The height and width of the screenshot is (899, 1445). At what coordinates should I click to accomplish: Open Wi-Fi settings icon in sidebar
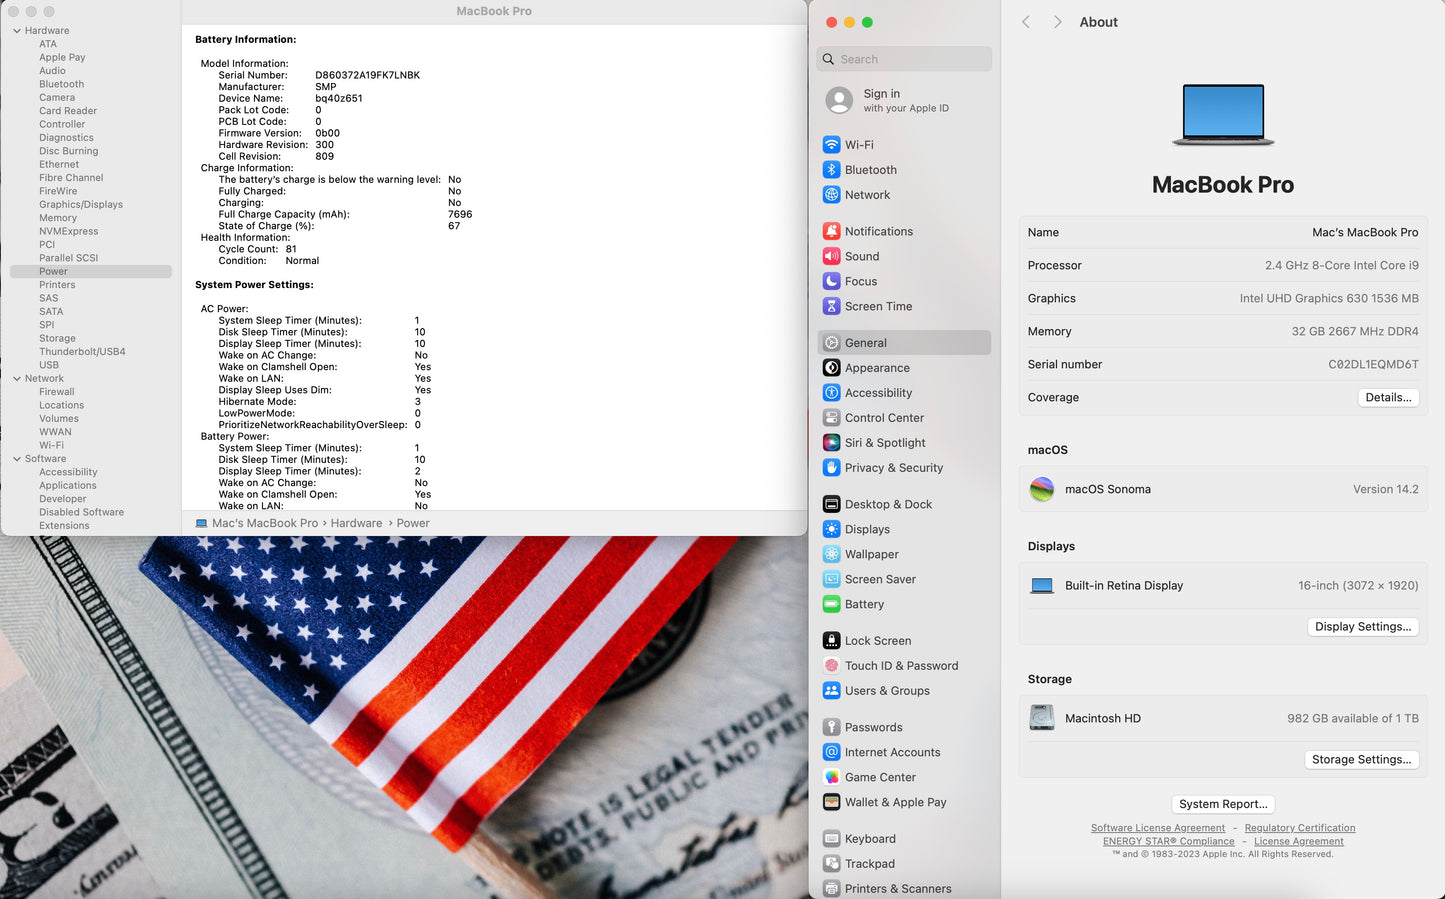point(831,145)
